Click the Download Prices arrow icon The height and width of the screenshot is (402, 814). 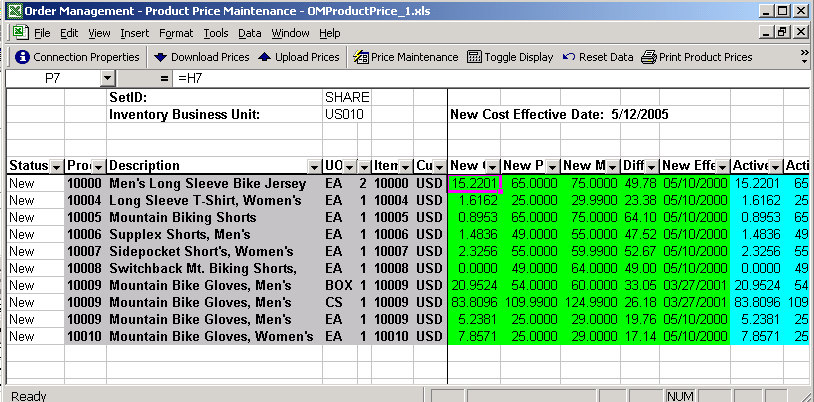(161, 57)
